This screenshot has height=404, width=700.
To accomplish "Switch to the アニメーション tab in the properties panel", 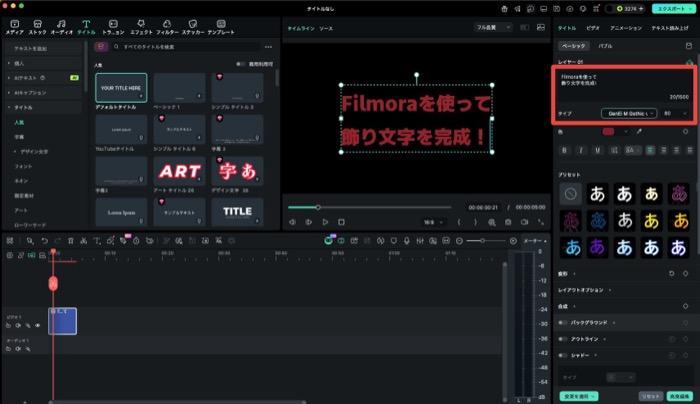I will click(625, 28).
